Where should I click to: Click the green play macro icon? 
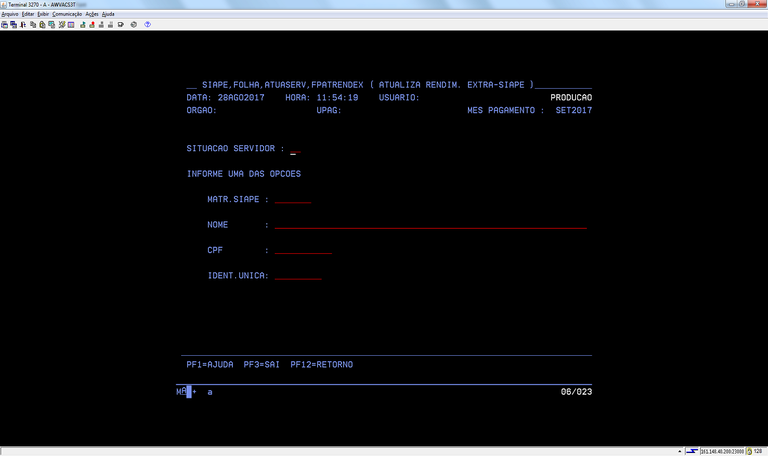pyautogui.click(x=83, y=24)
